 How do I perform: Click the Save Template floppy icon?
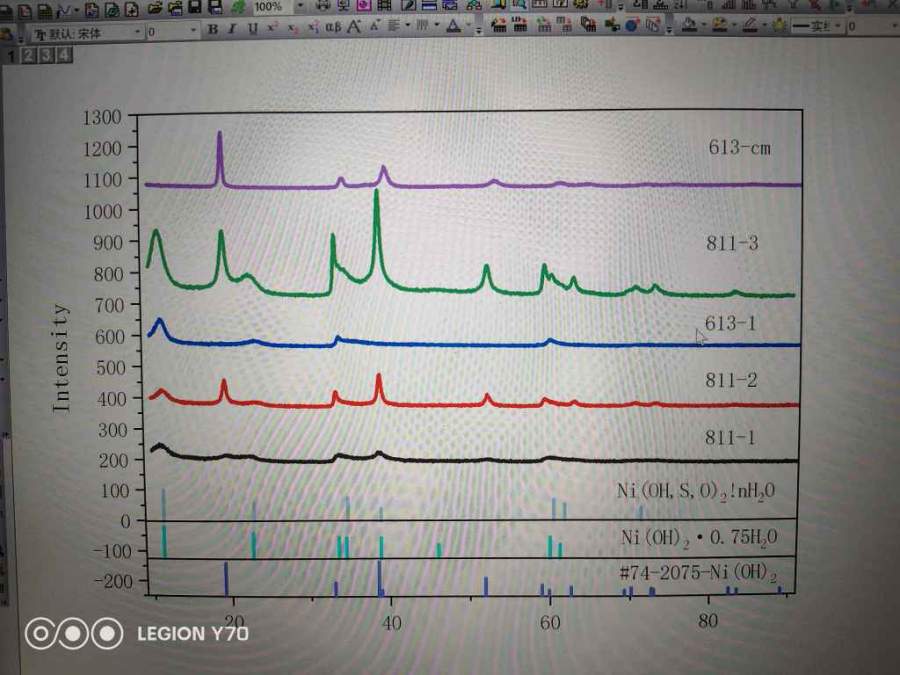tap(215, 7)
